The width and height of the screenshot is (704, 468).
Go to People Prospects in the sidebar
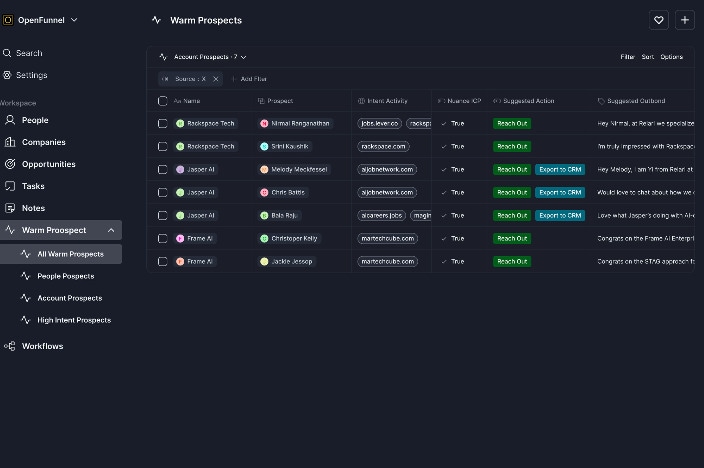coord(65,276)
